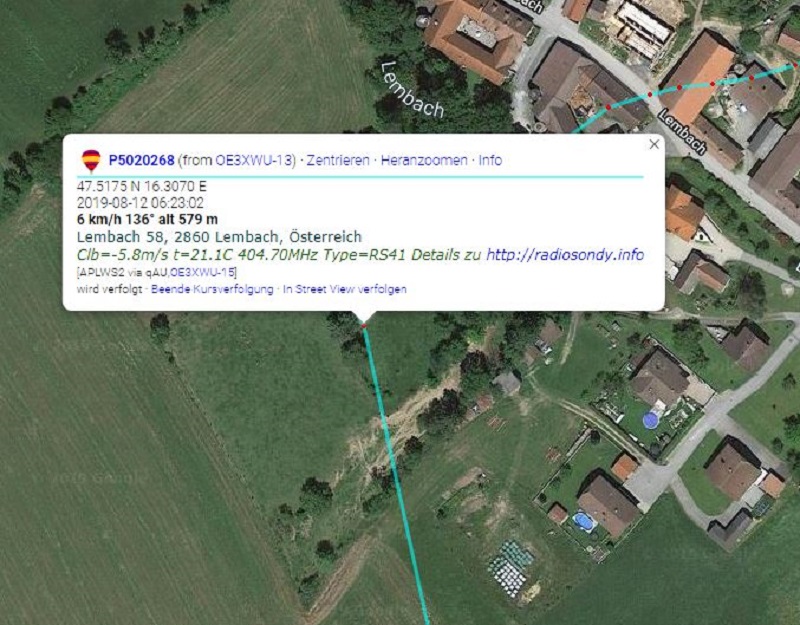This screenshot has width=800, height=625.
Task: Click the round blue pool on the map
Action: pos(650,420)
